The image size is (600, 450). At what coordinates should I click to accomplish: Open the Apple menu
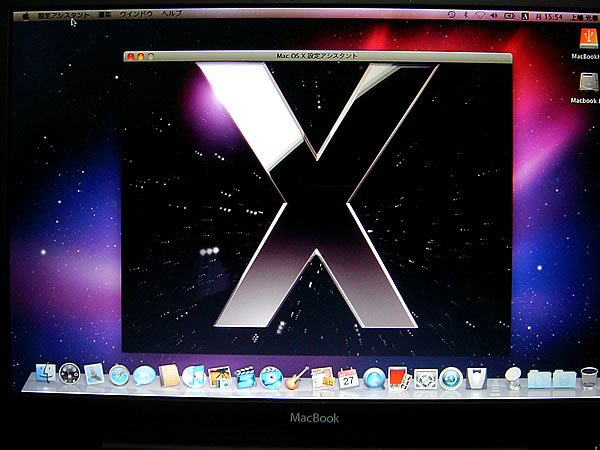[x=26, y=16]
